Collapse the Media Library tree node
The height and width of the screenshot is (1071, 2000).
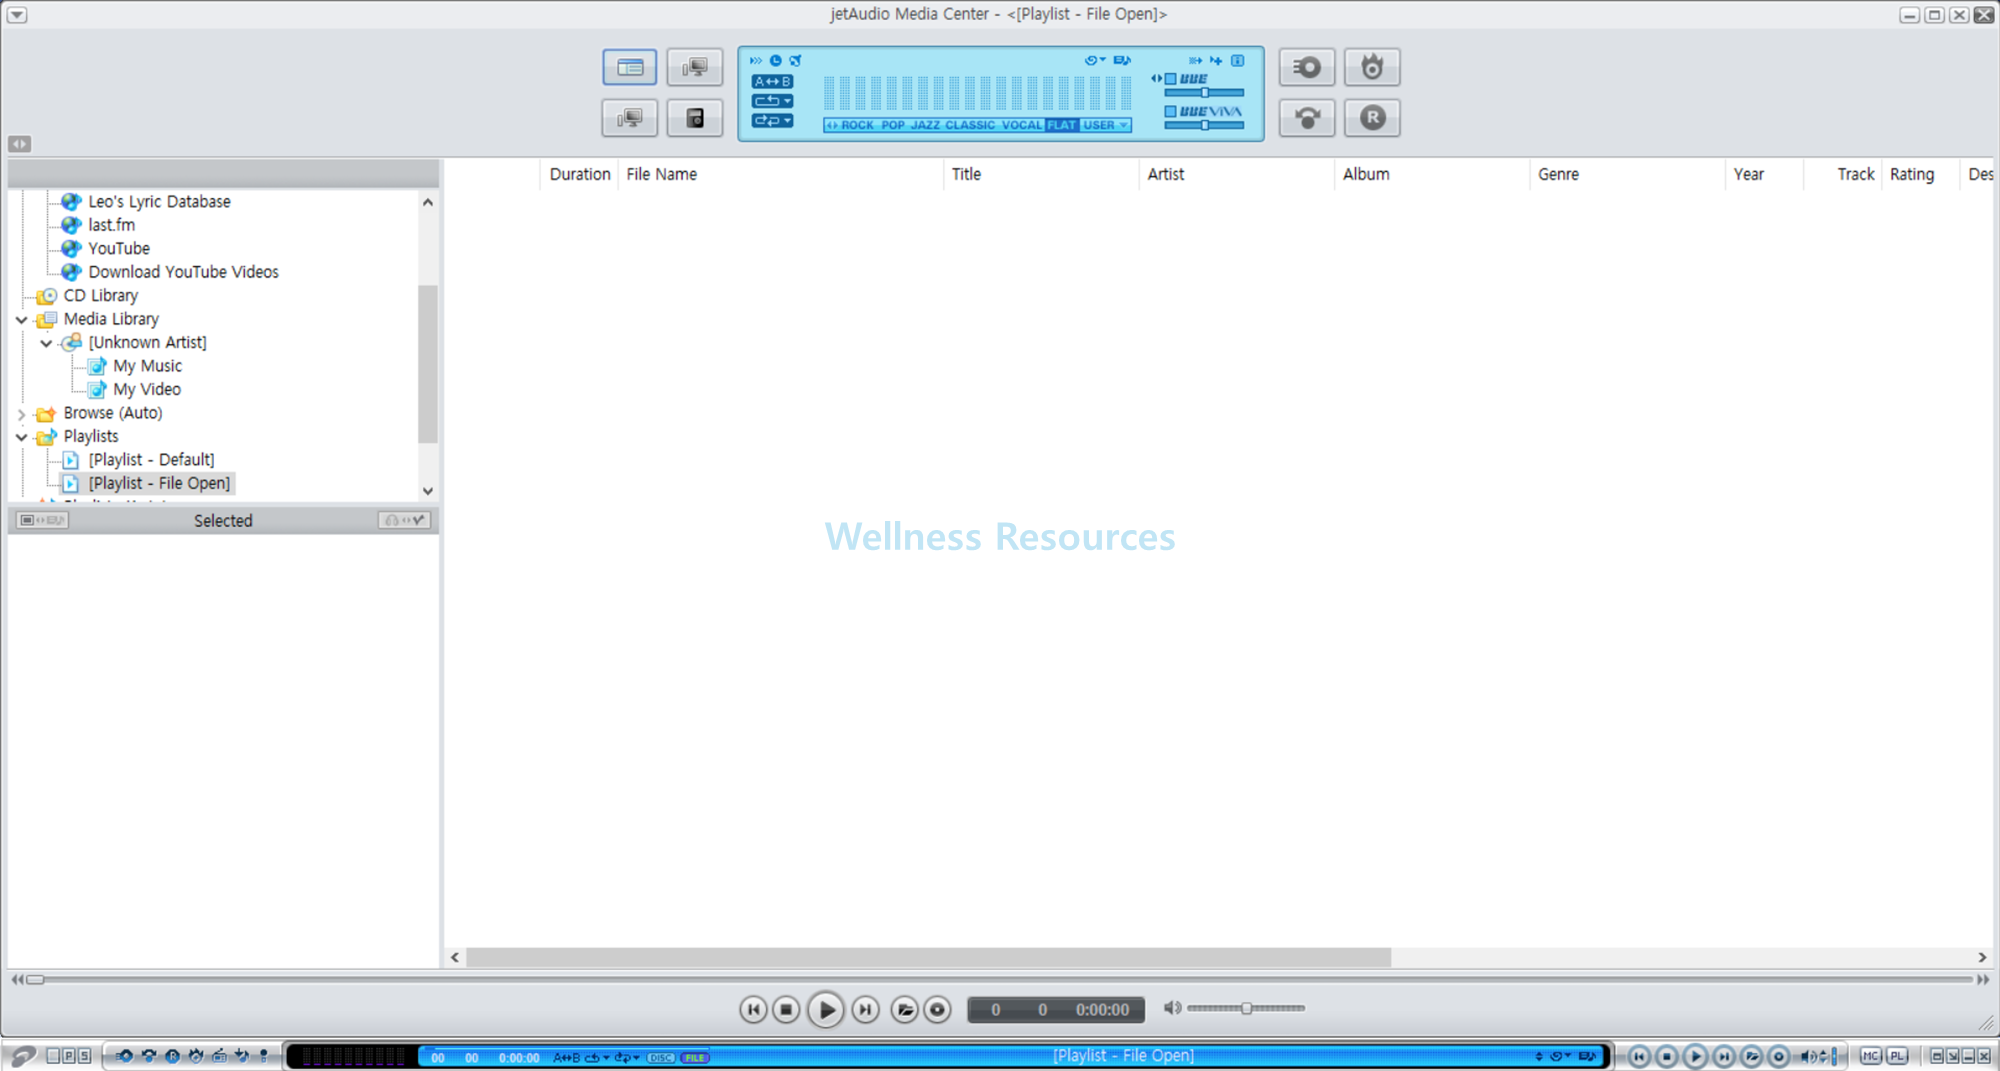[x=21, y=320]
